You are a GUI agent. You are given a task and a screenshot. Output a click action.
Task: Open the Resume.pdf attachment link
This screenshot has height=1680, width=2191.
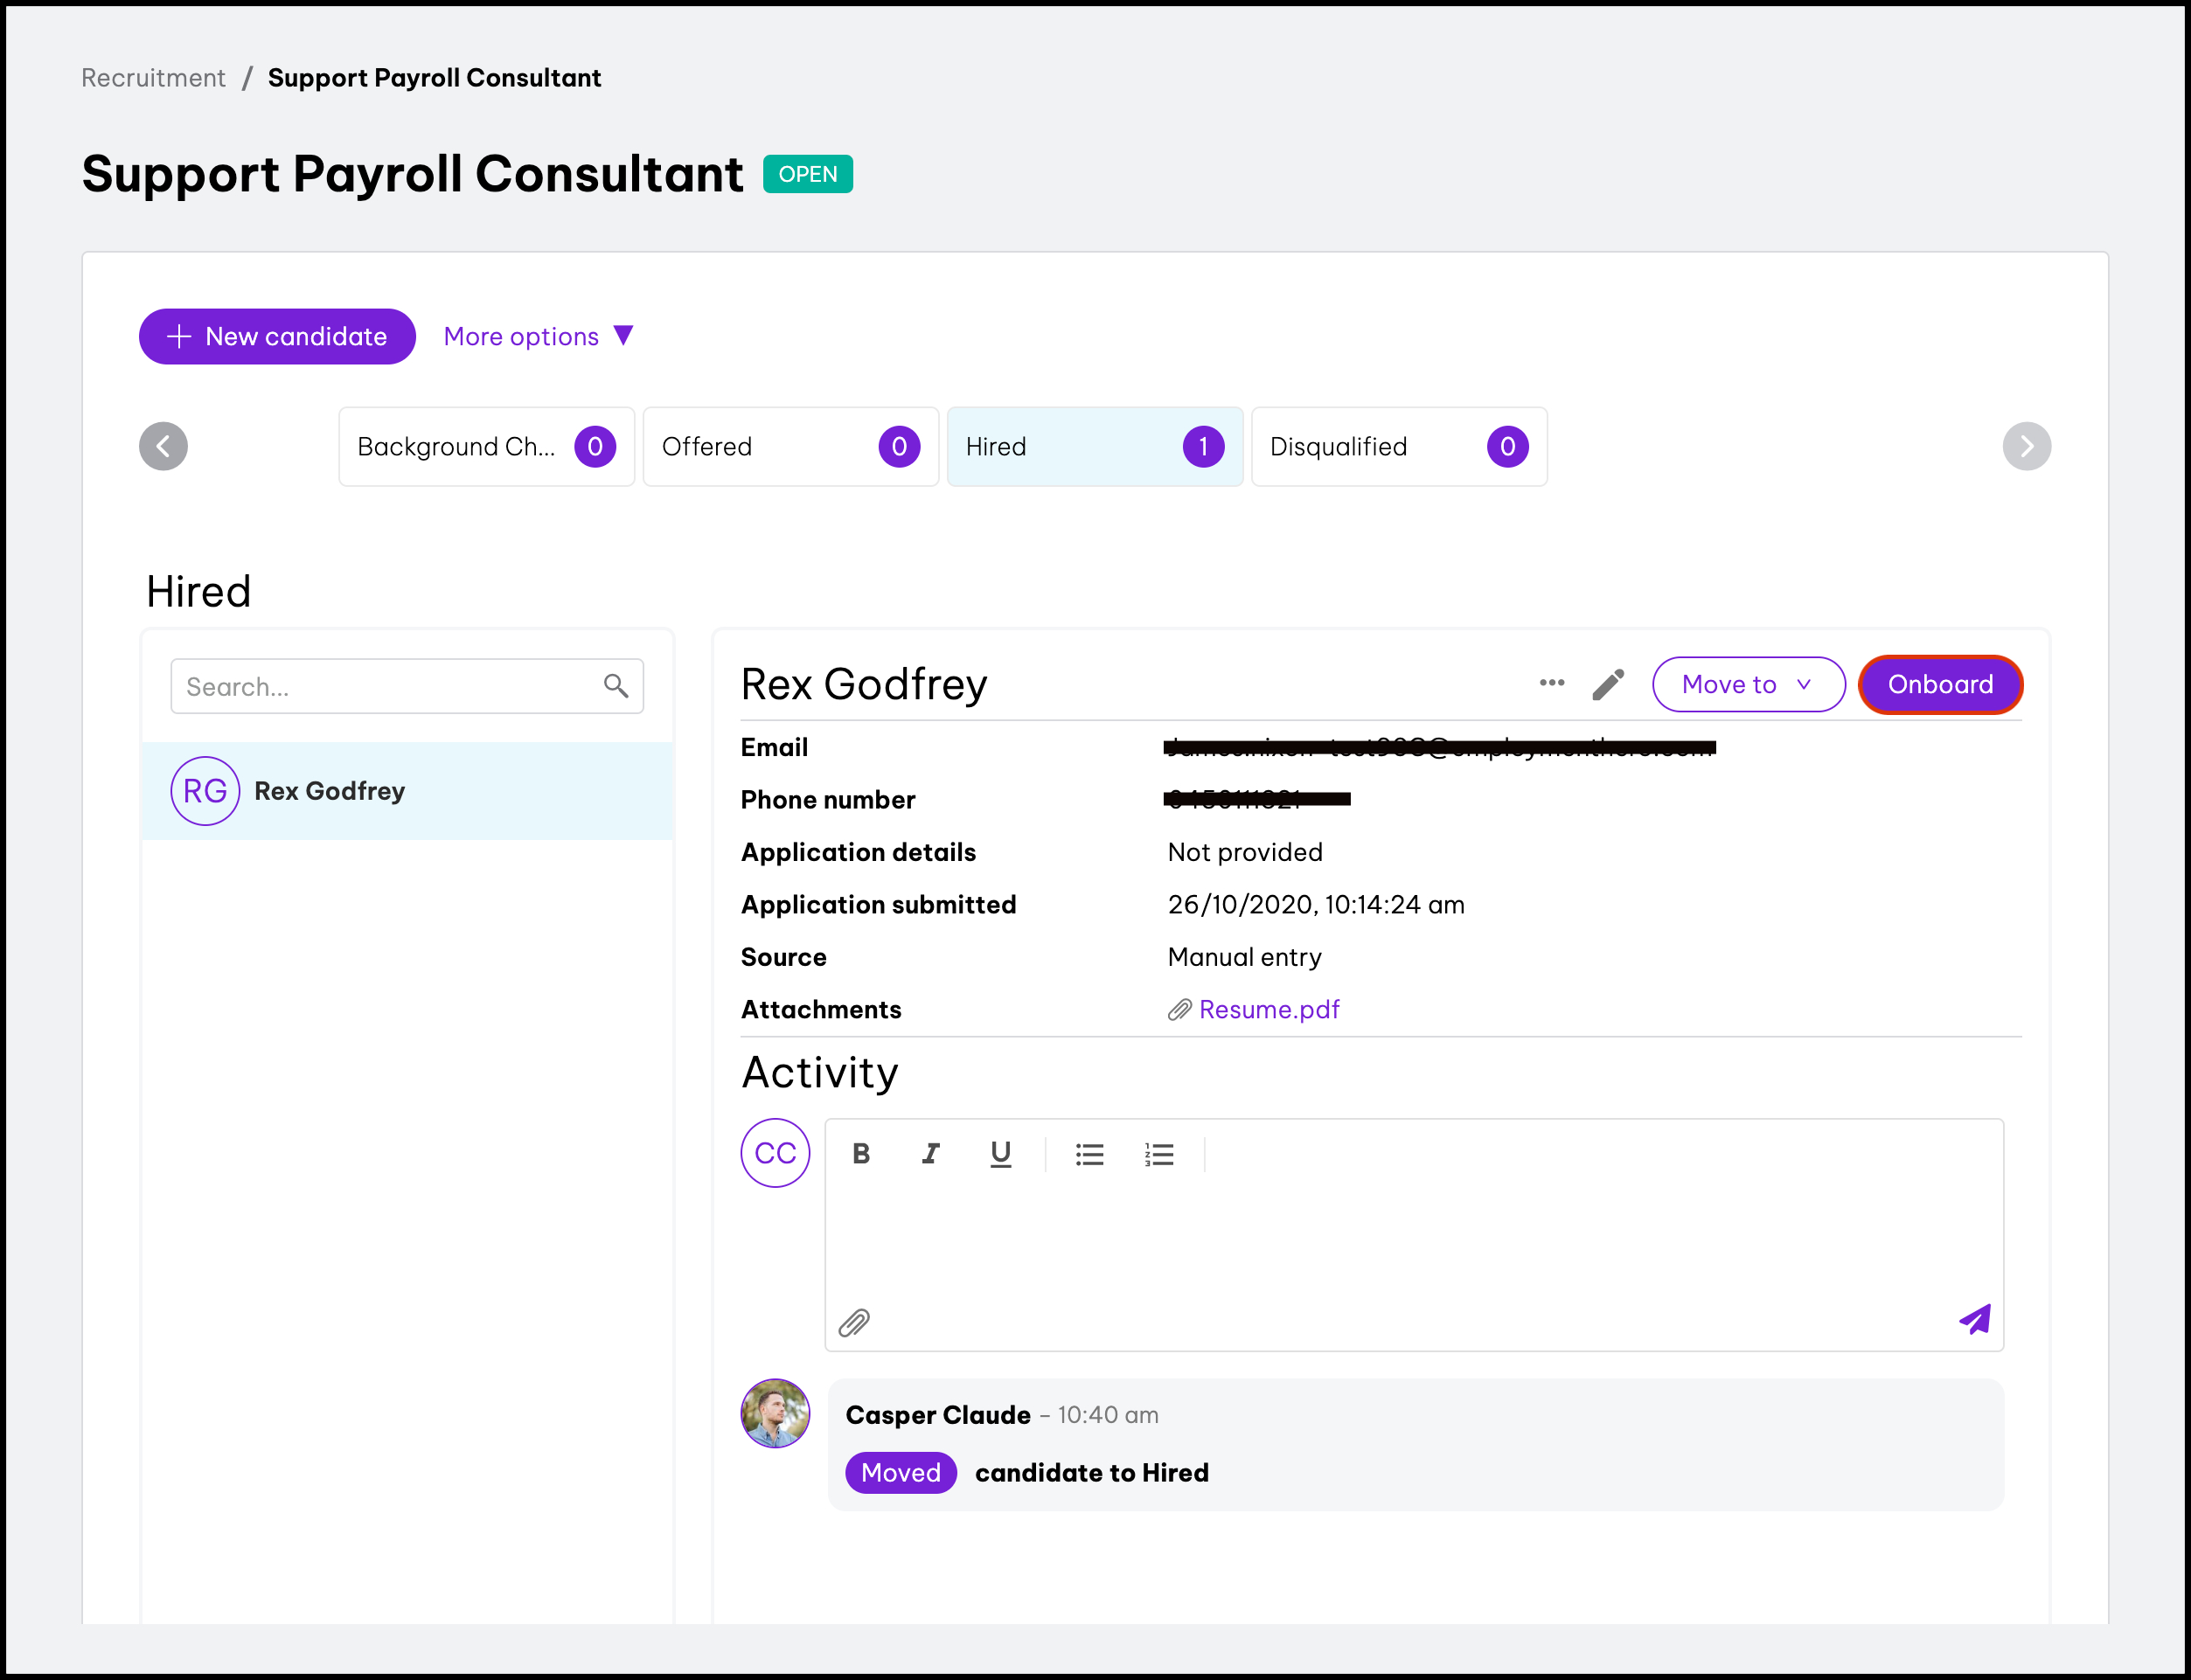coord(1268,1010)
